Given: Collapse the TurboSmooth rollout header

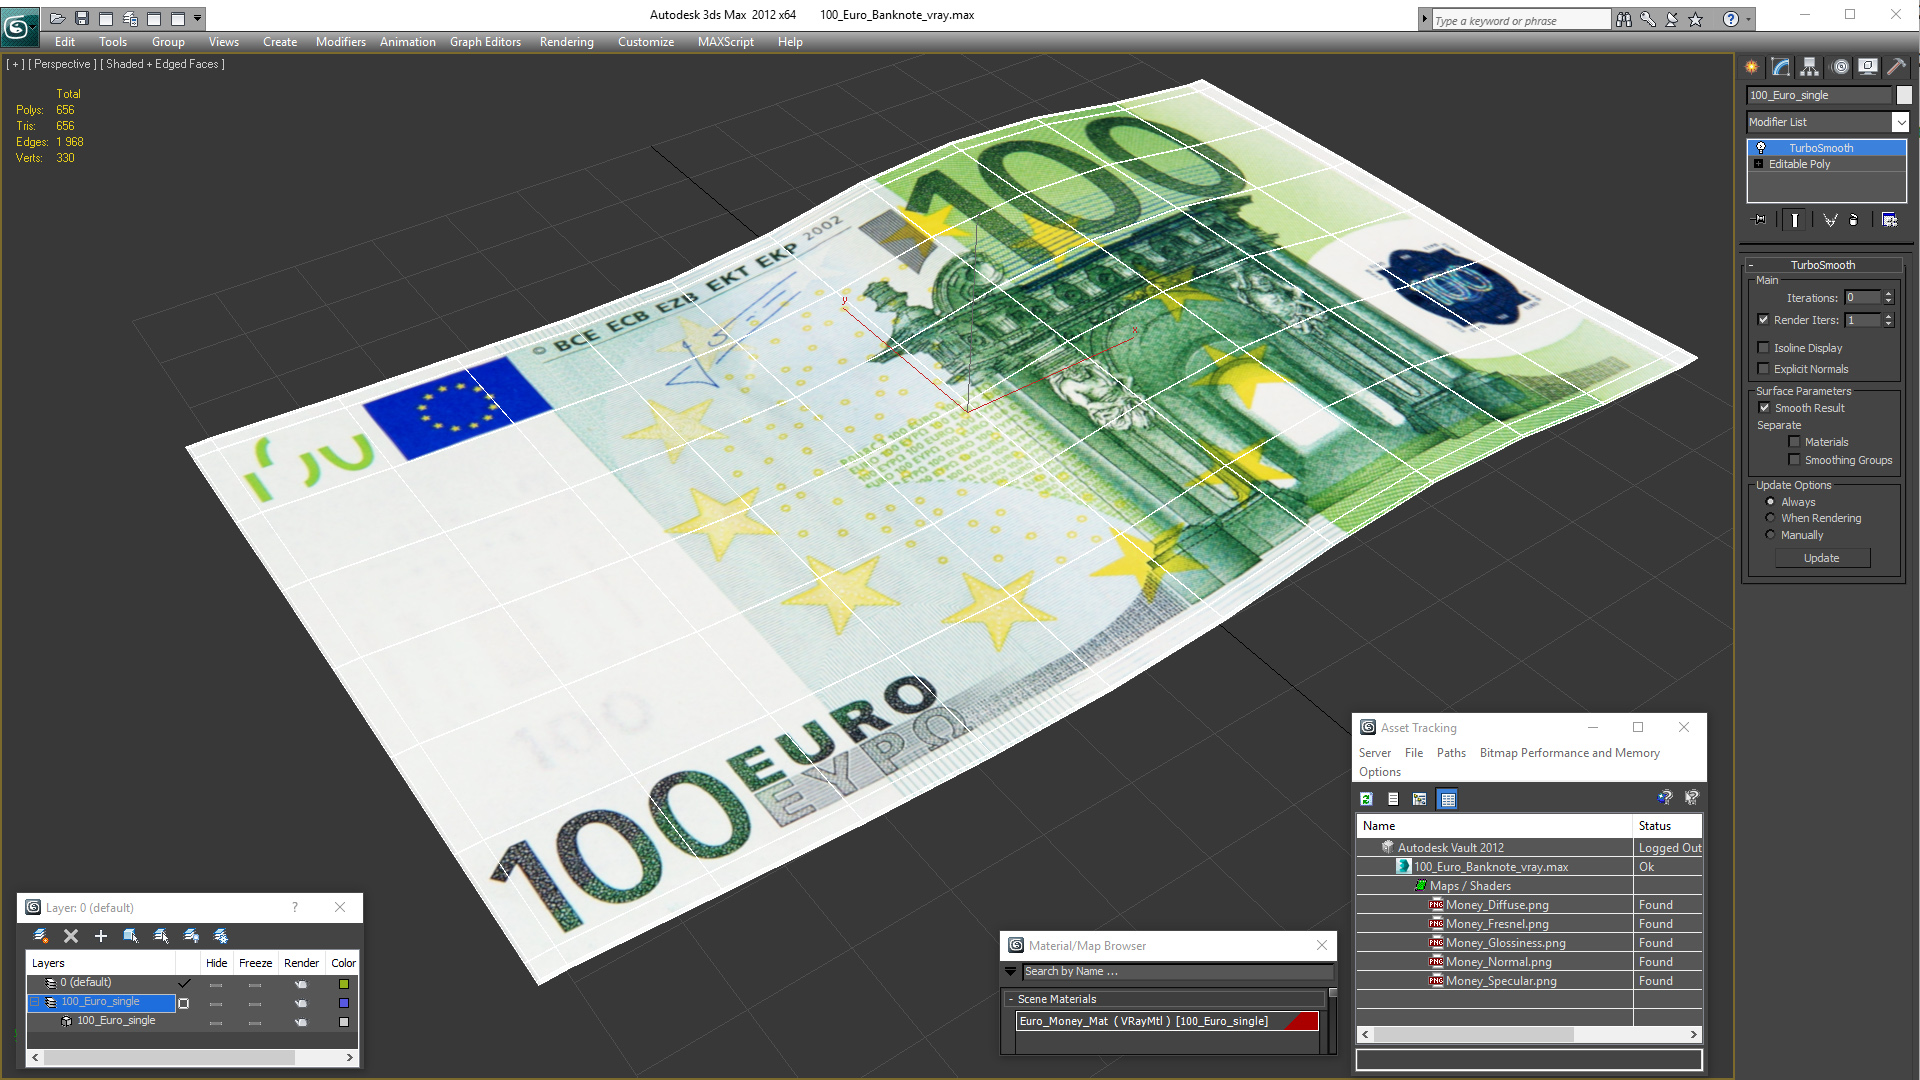Looking at the screenshot, I should pyautogui.click(x=1822, y=265).
